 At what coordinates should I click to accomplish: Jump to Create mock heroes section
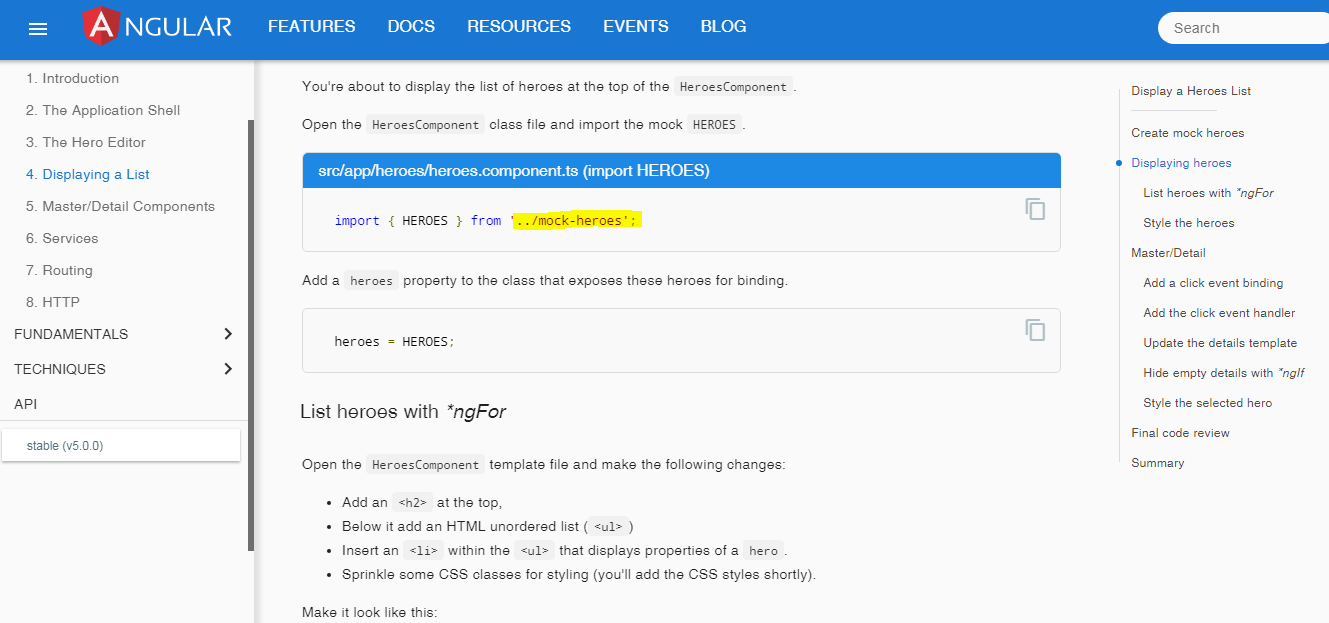click(x=1187, y=132)
